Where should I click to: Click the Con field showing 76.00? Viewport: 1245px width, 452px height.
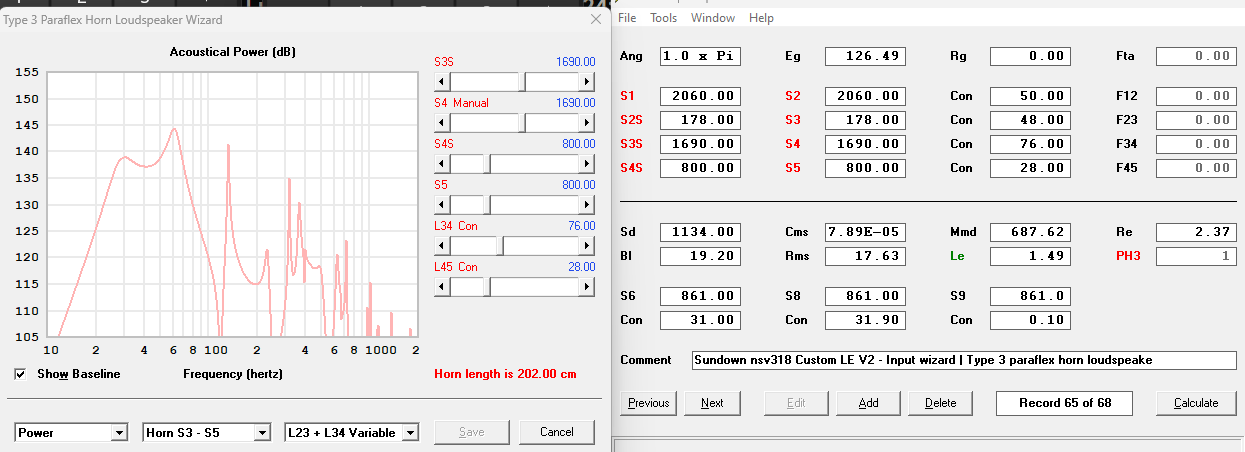click(1030, 144)
